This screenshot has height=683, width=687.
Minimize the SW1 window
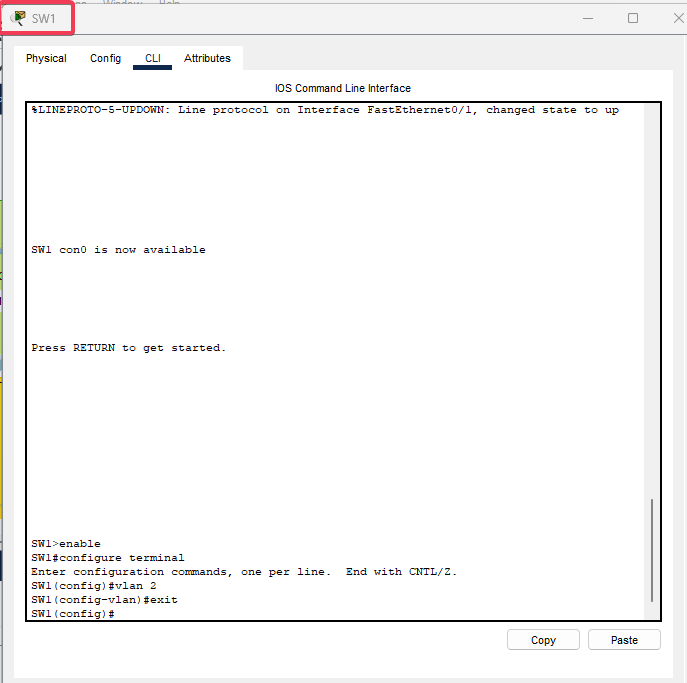[x=587, y=18]
